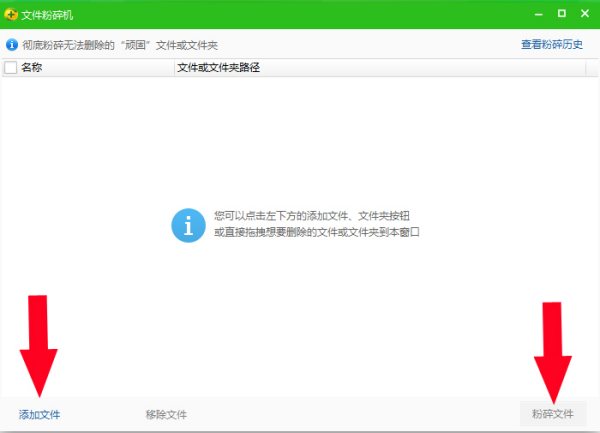600x433 pixels.
Task: Click the hint line 或直接拖拽想要删除的文件
Action: click(x=317, y=232)
